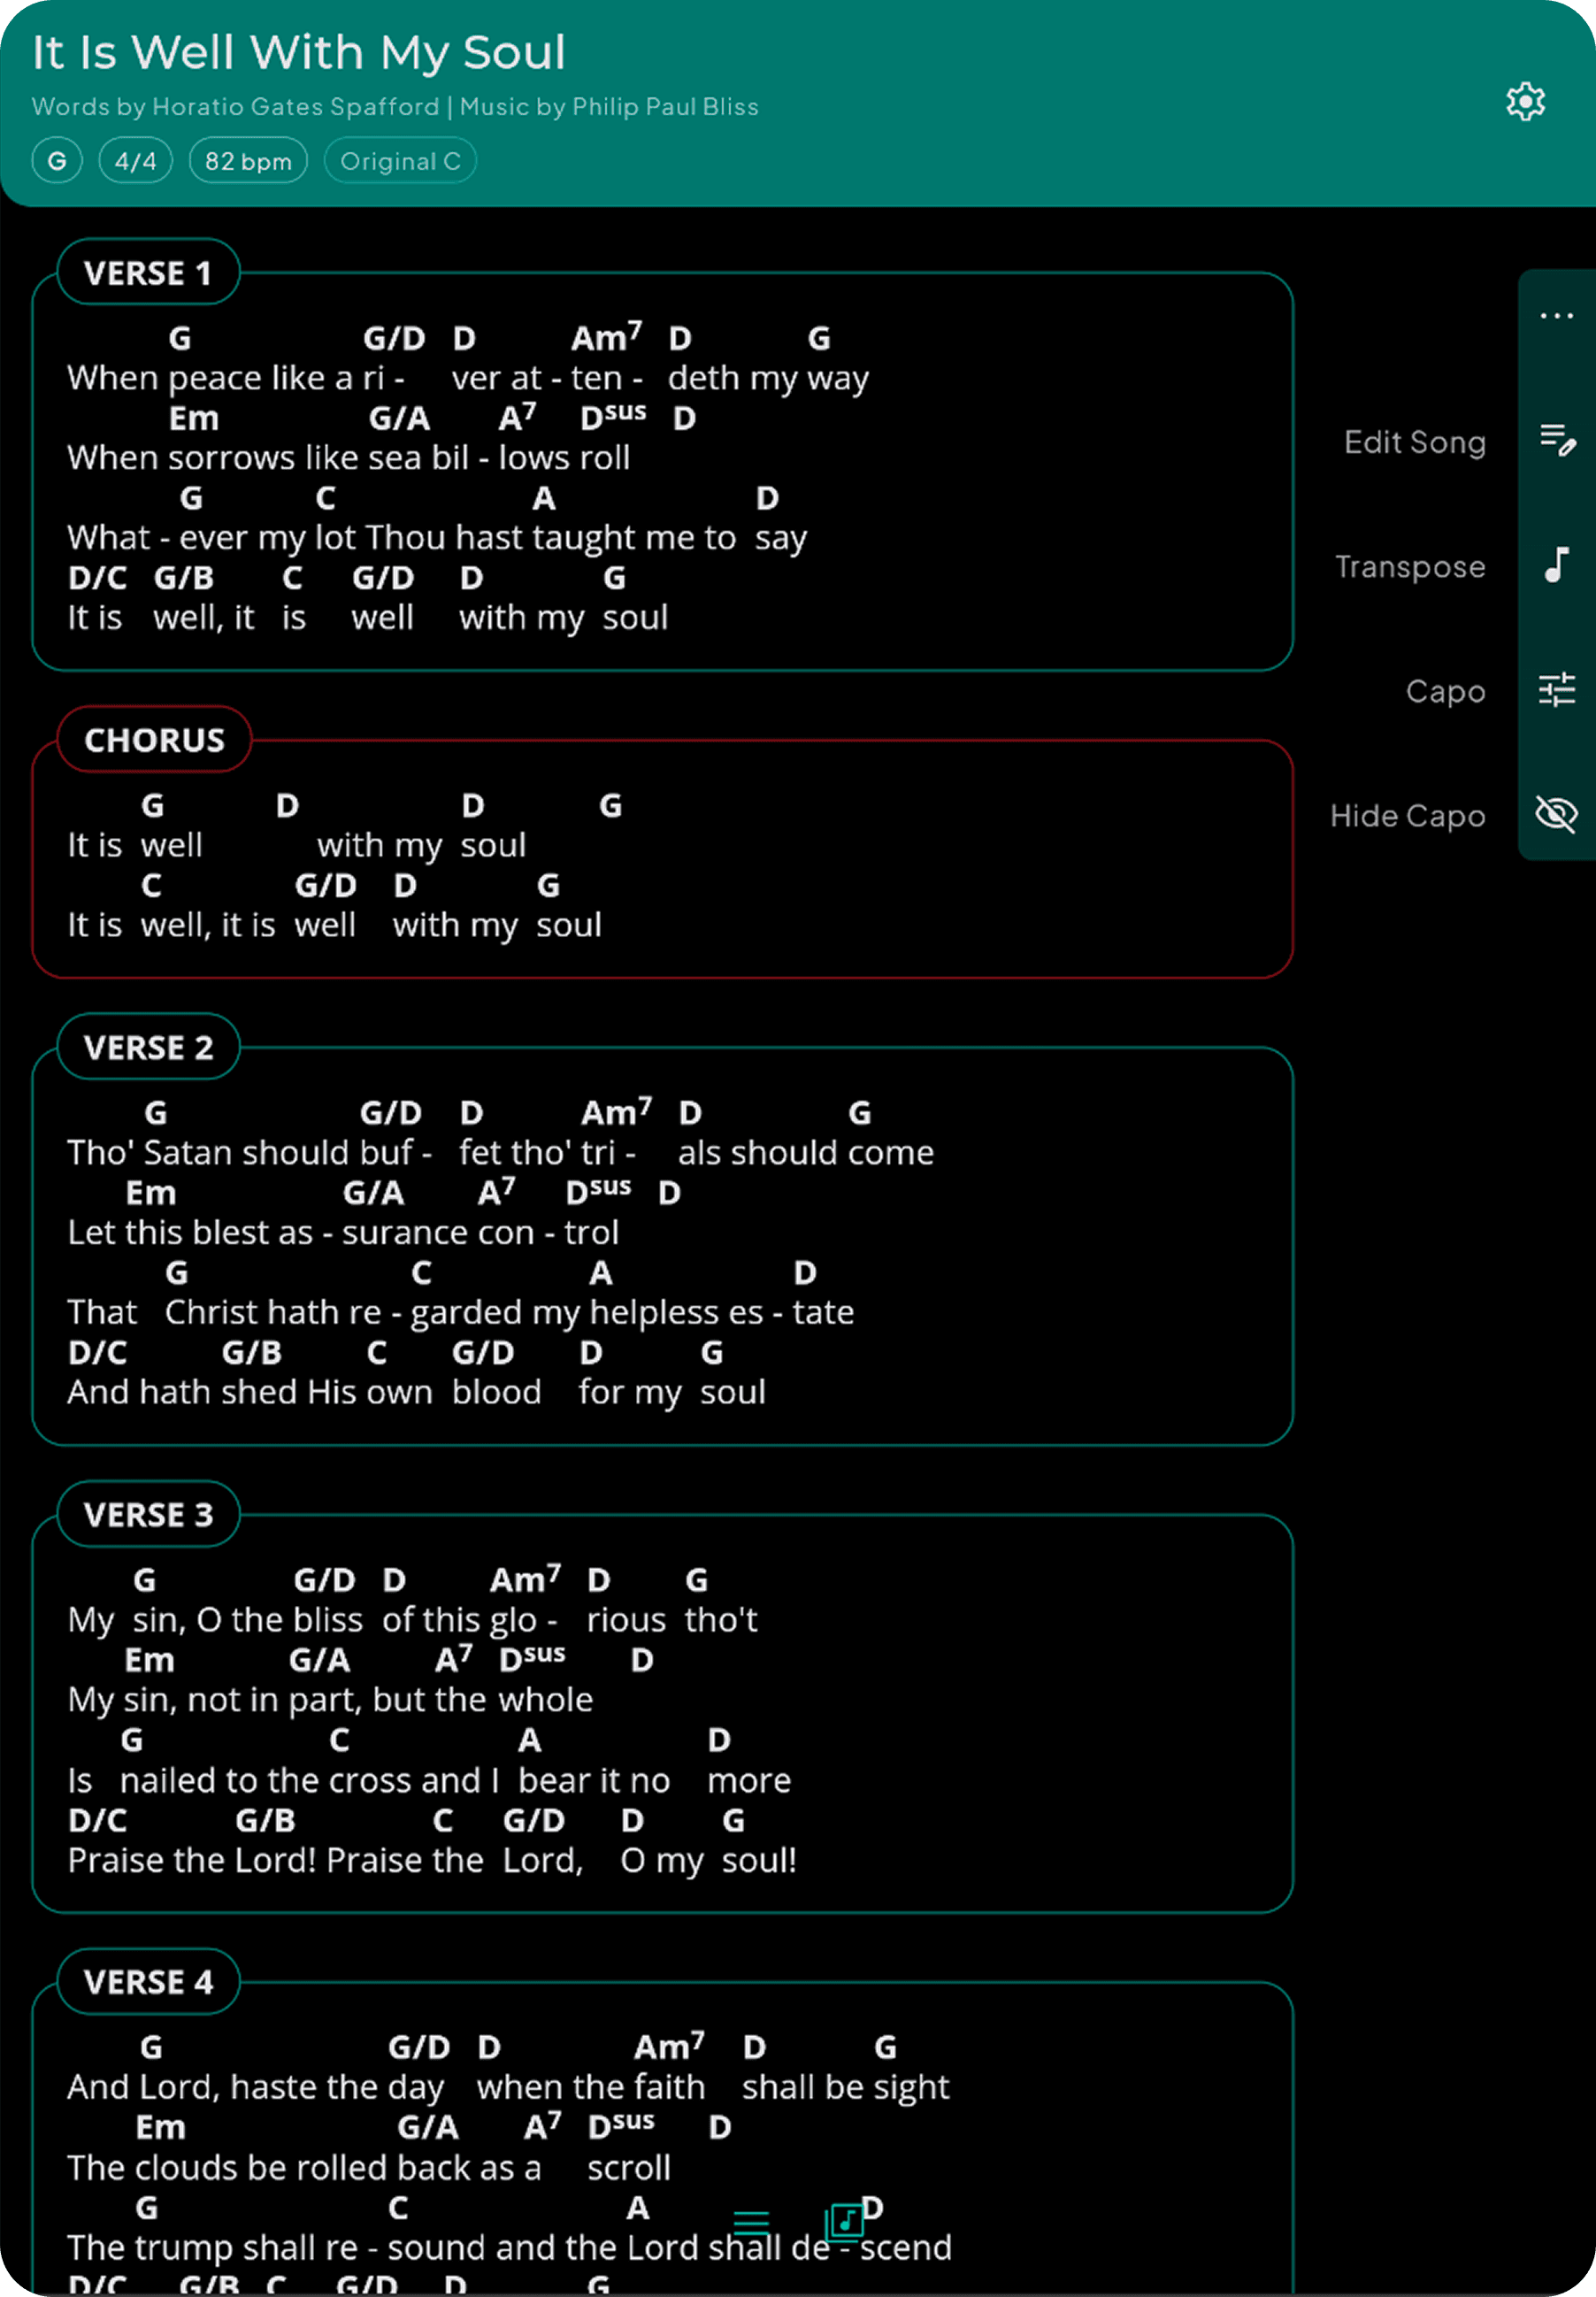Open the Capo sliders icon

(x=1557, y=690)
